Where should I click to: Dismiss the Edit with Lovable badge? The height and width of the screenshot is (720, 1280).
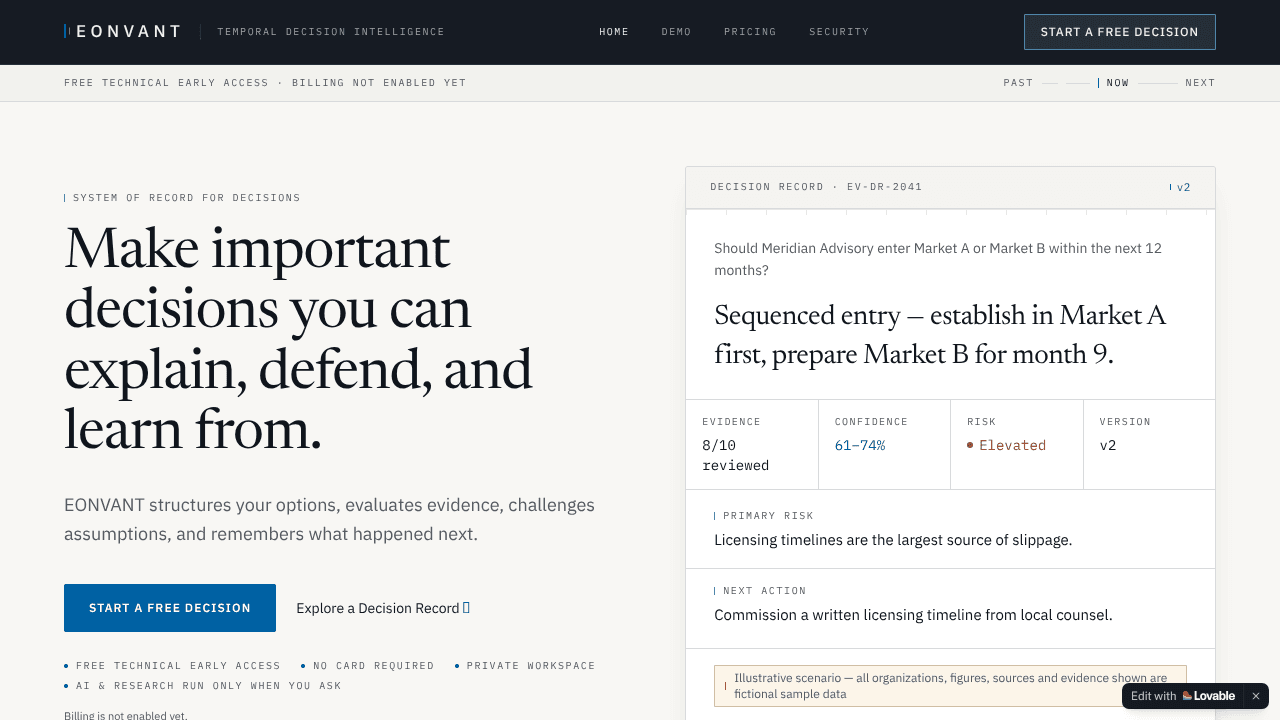[1256, 696]
